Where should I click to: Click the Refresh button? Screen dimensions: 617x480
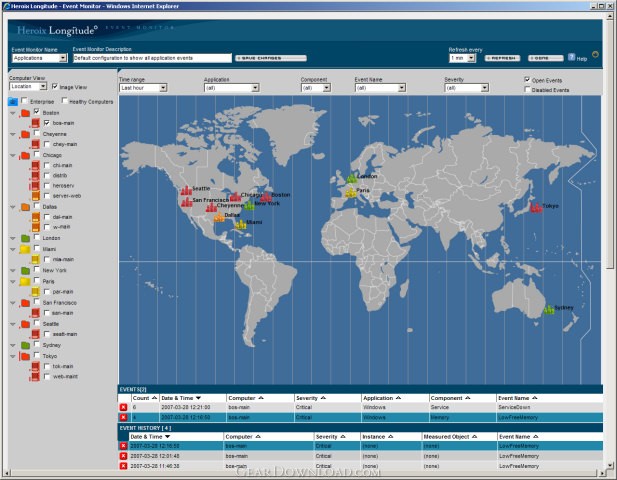pyautogui.click(x=502, y=58)
